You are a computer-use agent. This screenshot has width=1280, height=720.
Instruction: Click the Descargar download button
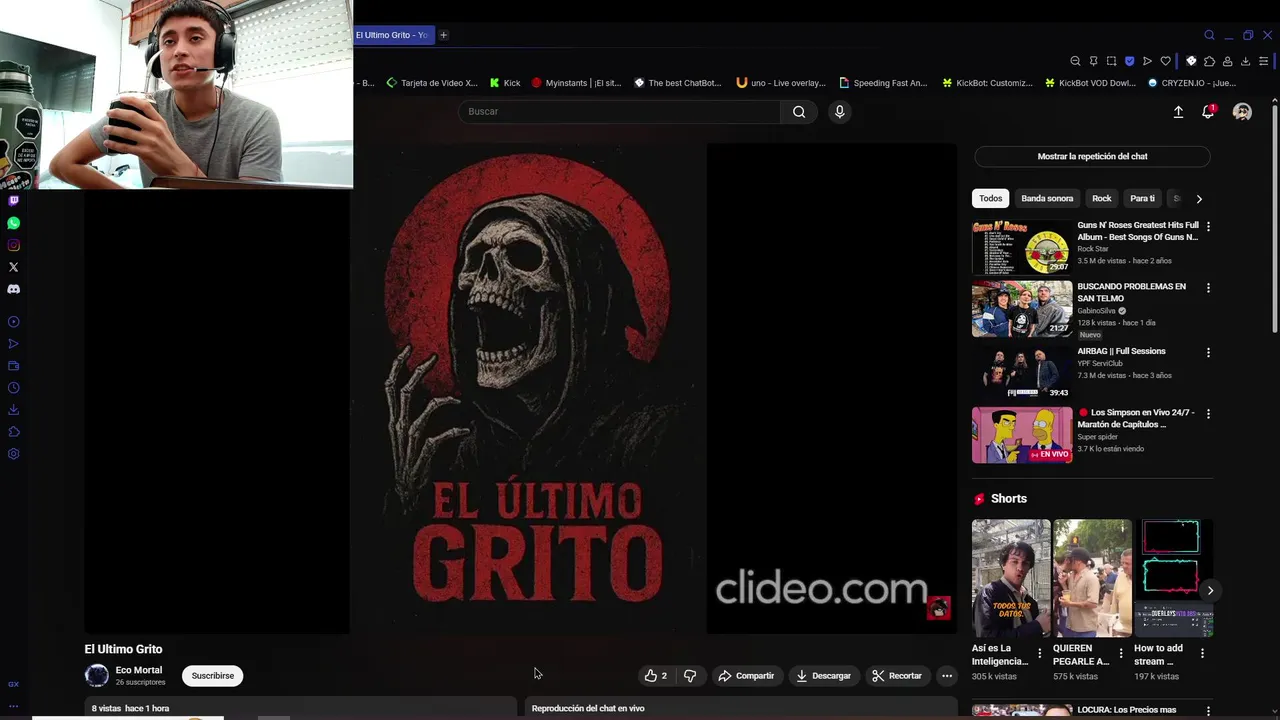(x=823, y=676)
